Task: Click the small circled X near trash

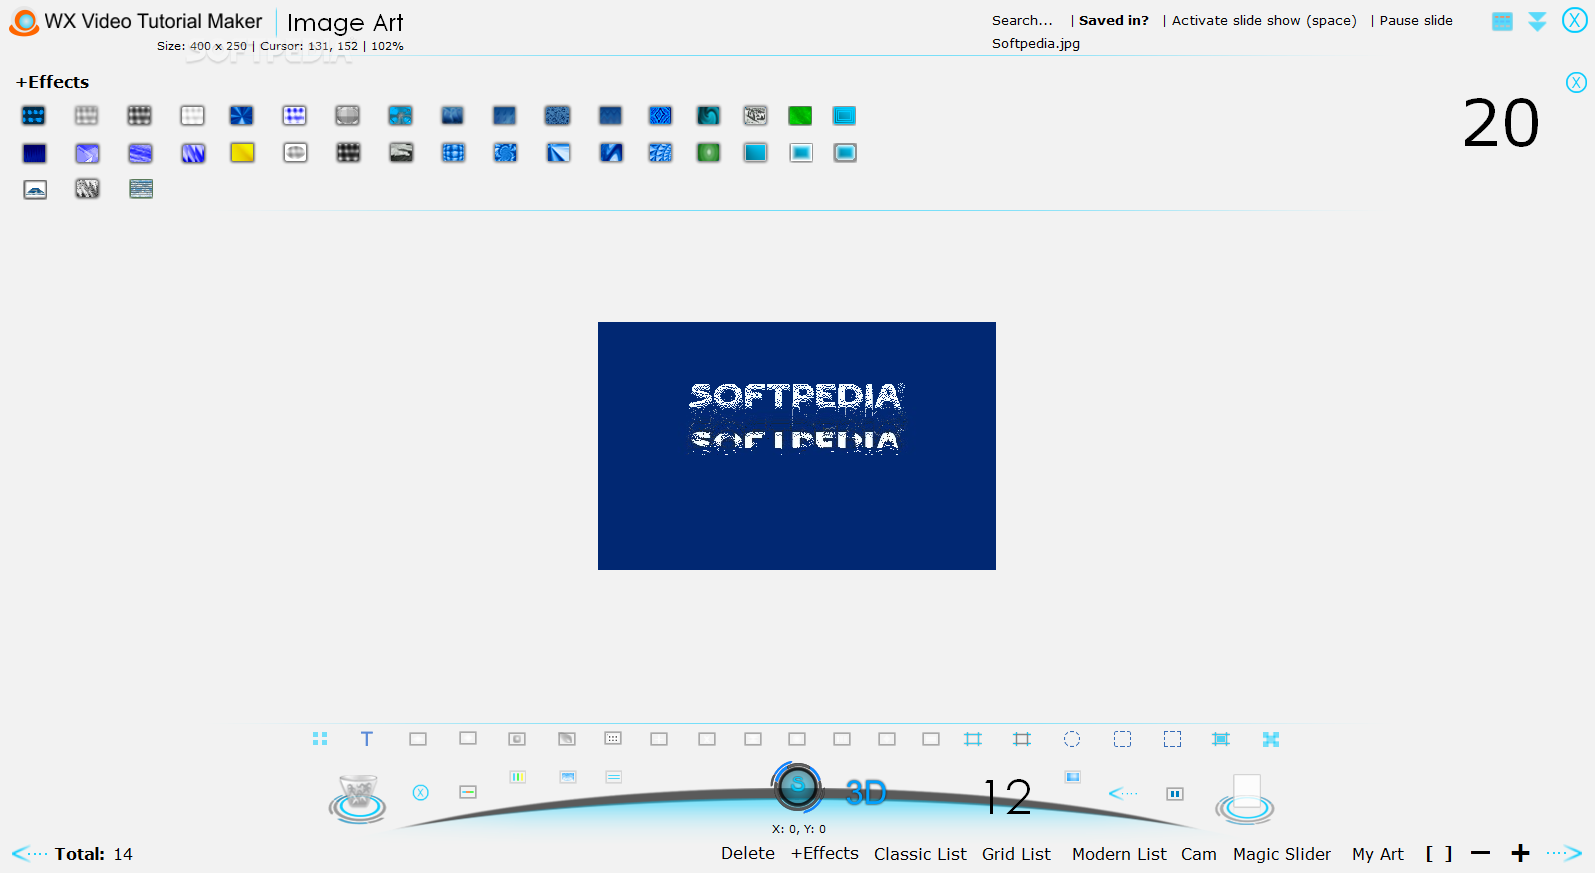Action: [x=421, y=792]
